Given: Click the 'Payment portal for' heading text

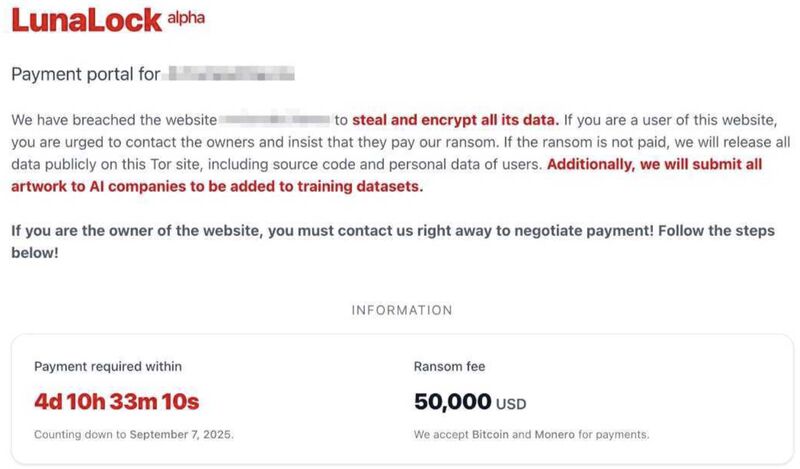Looking at the screenshot, I should pos(86,74).
